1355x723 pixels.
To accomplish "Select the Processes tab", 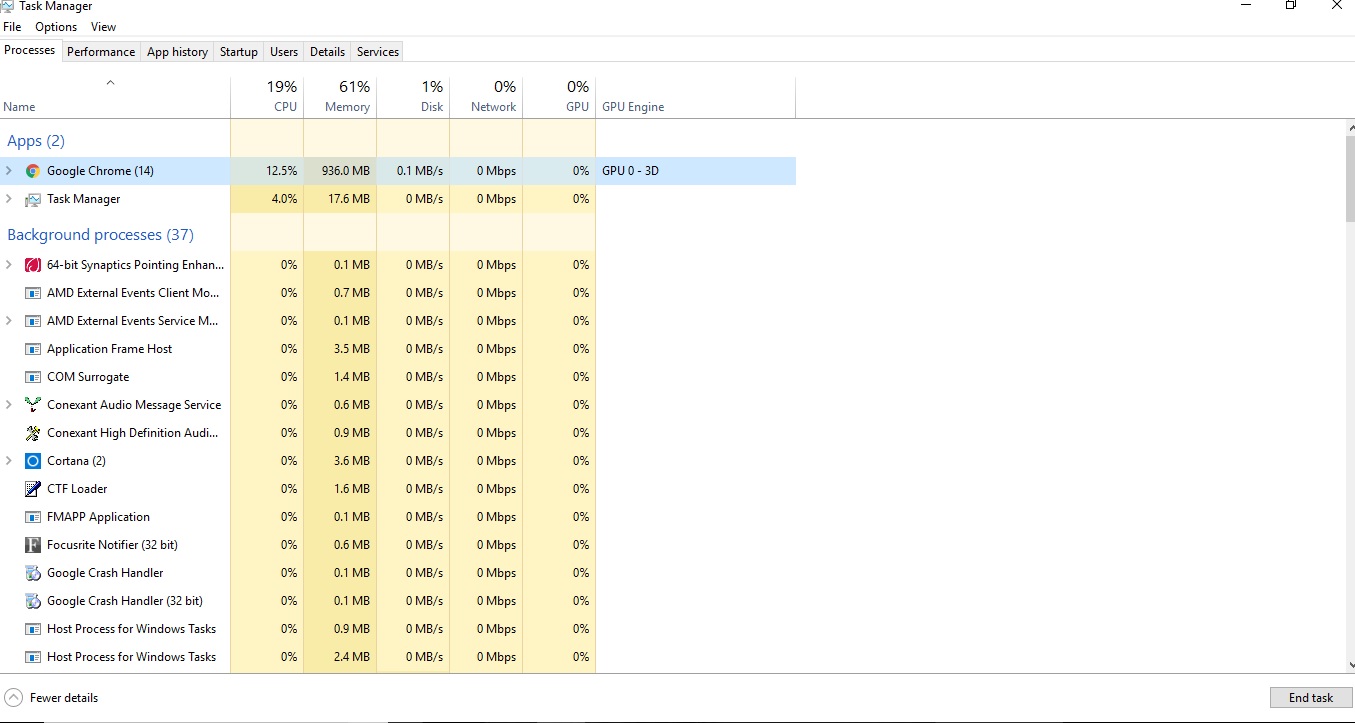I will tap(30, 50).
